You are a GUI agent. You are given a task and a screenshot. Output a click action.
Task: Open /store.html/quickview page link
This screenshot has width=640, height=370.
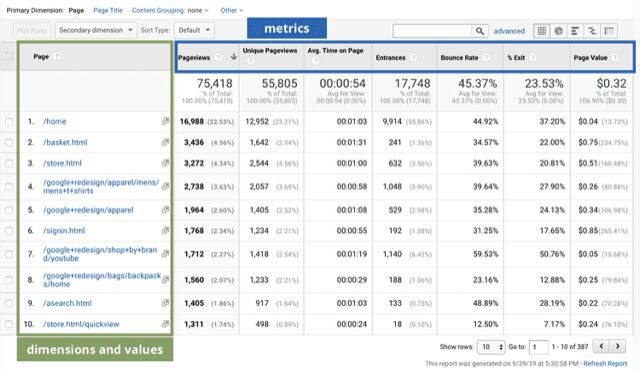(81, 324)
